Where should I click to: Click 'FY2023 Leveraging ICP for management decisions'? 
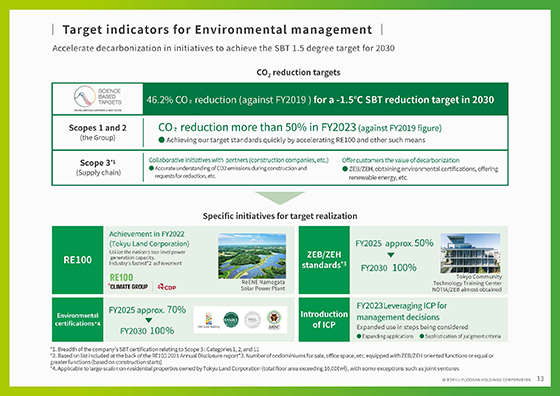pyautogui.click(x=402, y=311)
